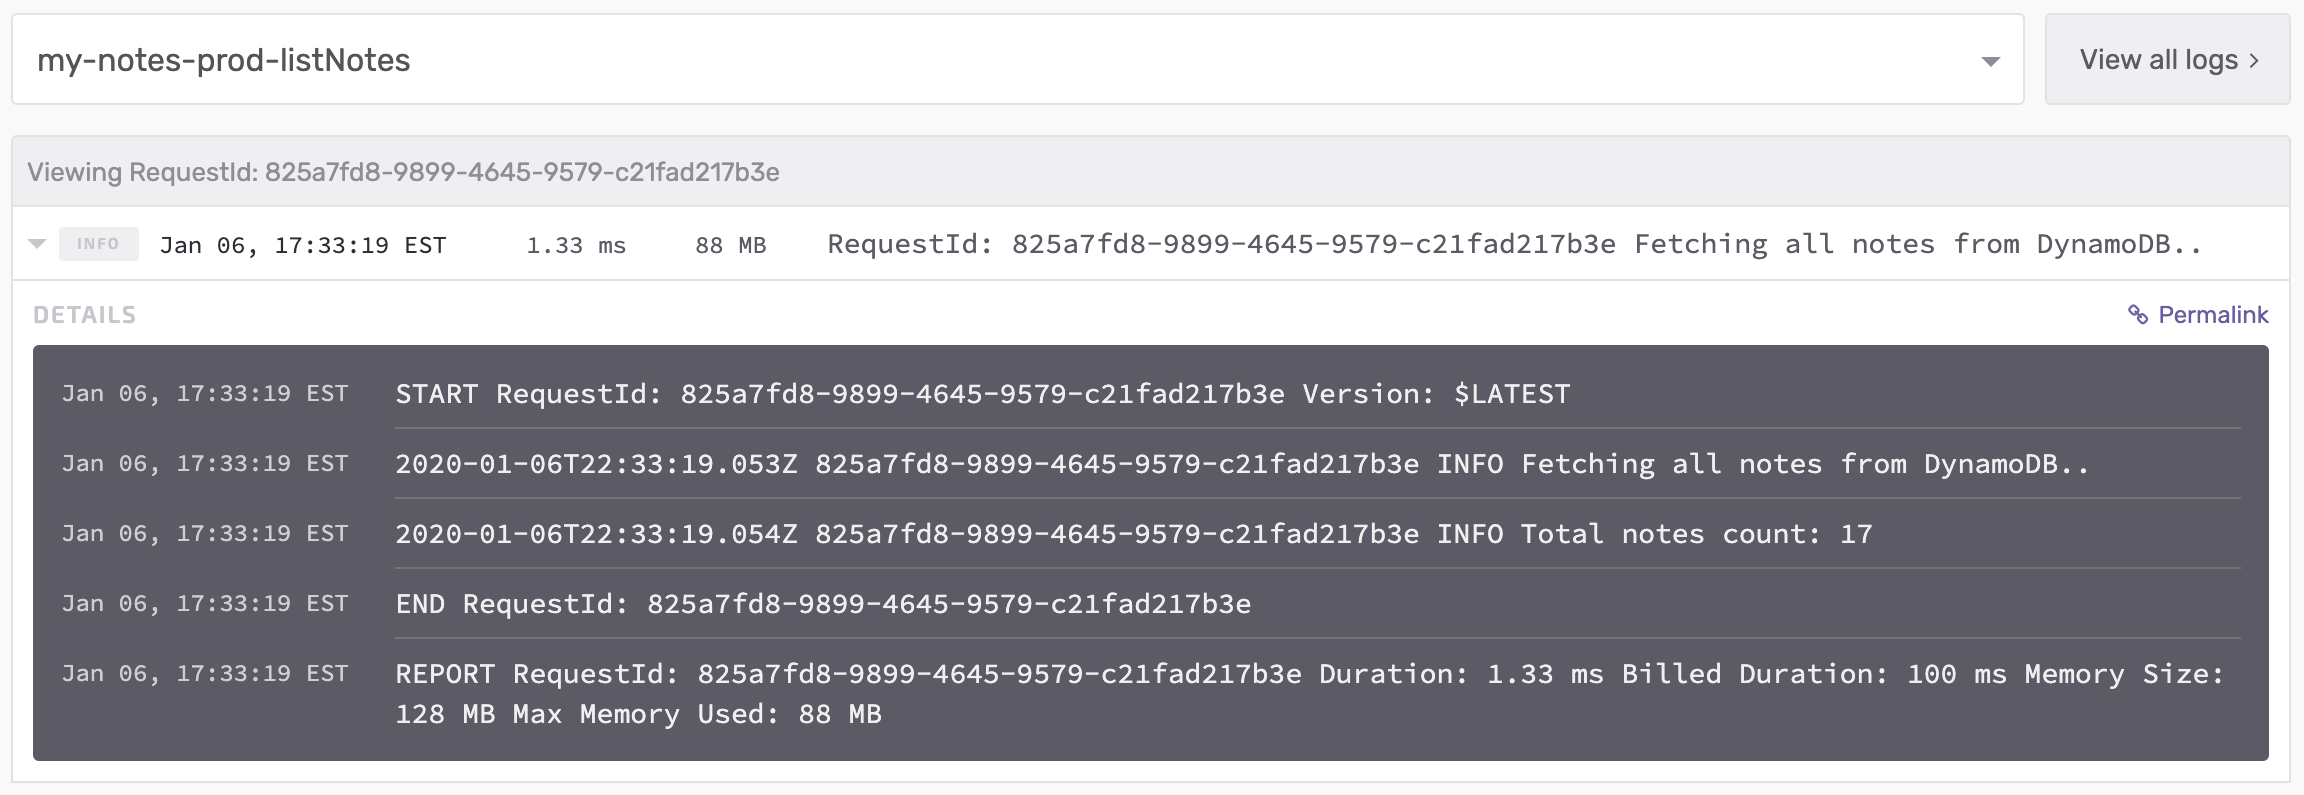The image size is (2304, 795).
Task: Click the DETAILS section label
Action: [84, 315]
